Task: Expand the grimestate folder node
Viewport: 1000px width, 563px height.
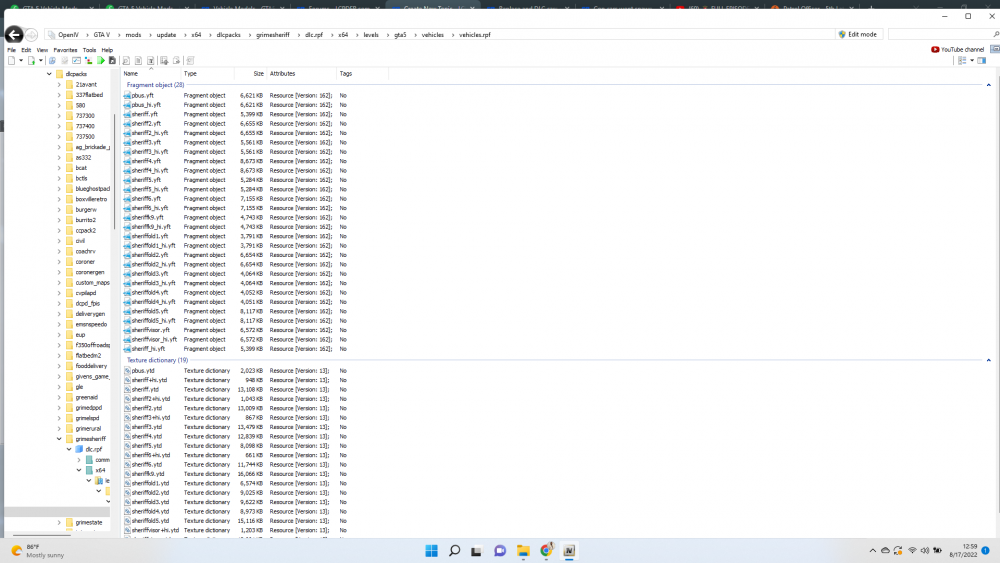Action: [59, 522]
